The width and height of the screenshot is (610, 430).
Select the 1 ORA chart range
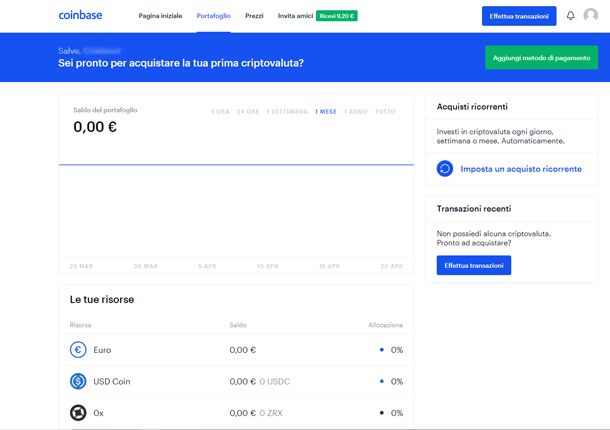[220, 112]
